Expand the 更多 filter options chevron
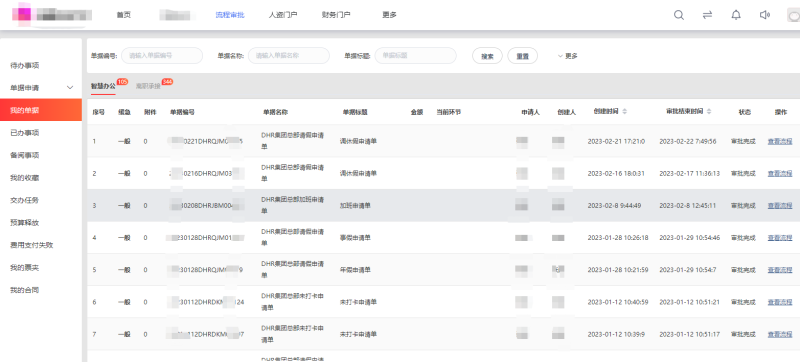The height and width of the screenshot is (362, 800). [560, 56]
